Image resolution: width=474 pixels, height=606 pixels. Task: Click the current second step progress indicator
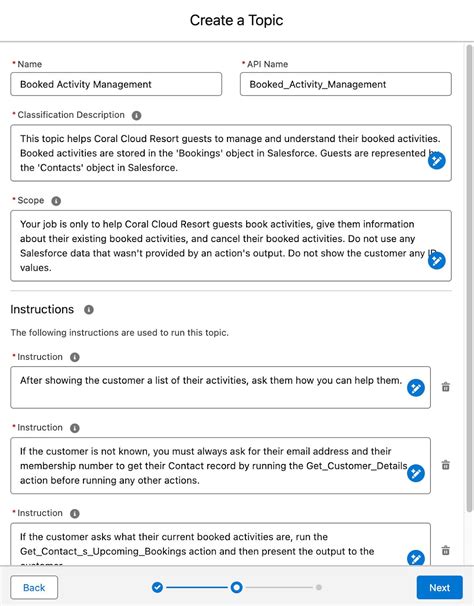click(x=237, y=587)
